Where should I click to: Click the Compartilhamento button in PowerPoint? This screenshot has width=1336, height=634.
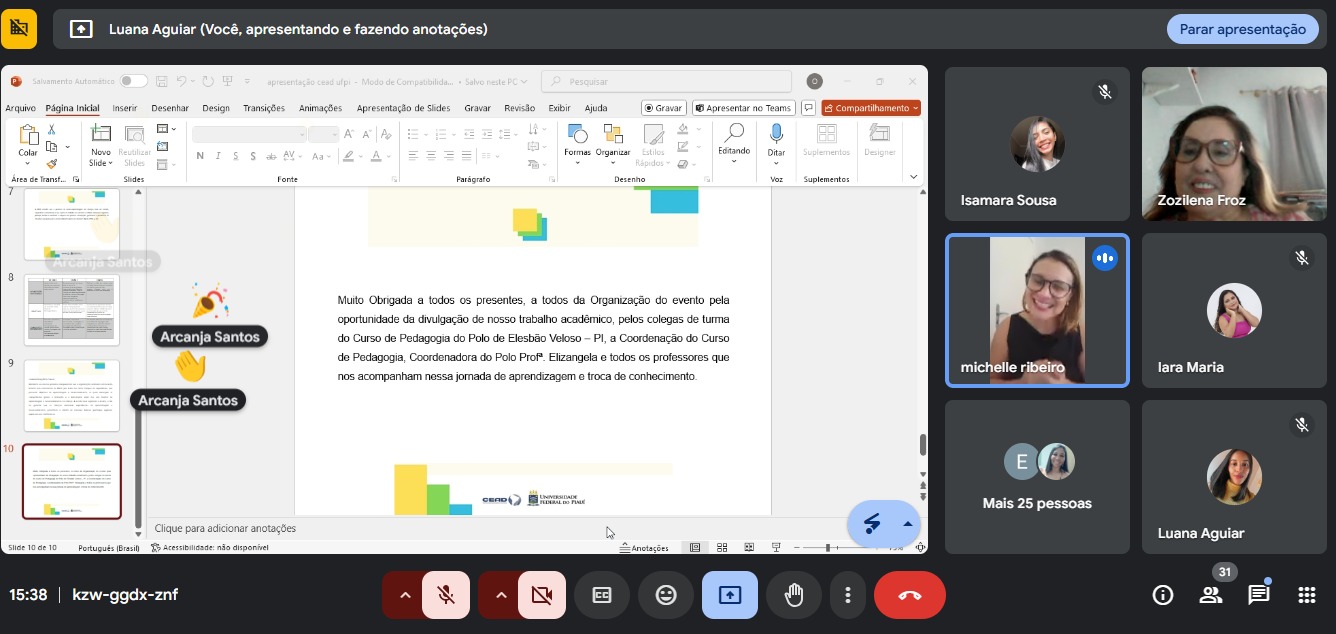pyautogui.click(x=871, y=108)
